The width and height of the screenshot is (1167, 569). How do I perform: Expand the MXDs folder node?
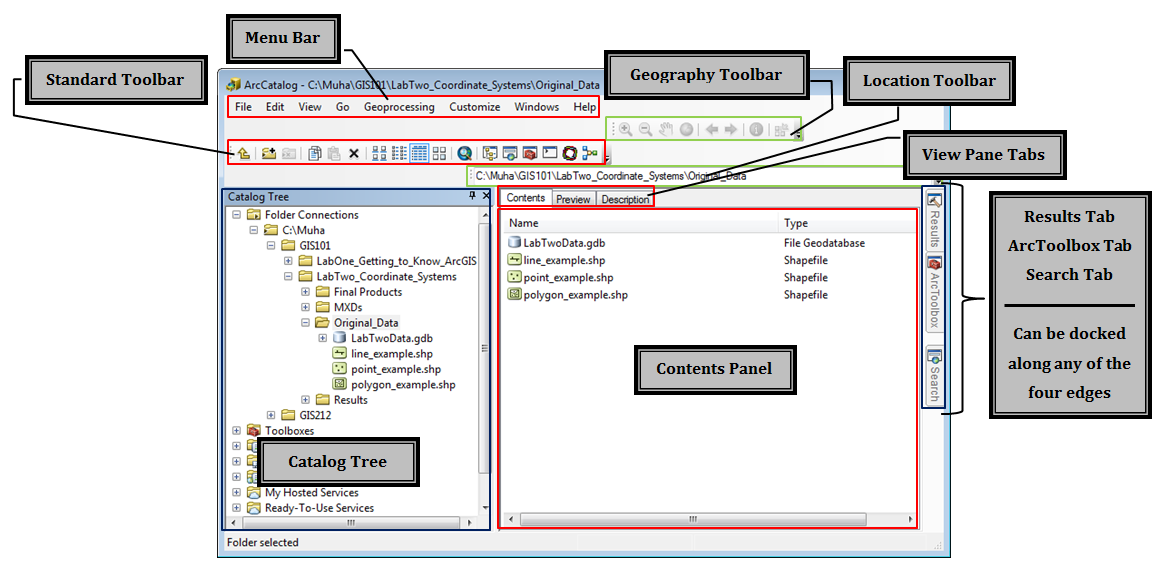[305, 306]
